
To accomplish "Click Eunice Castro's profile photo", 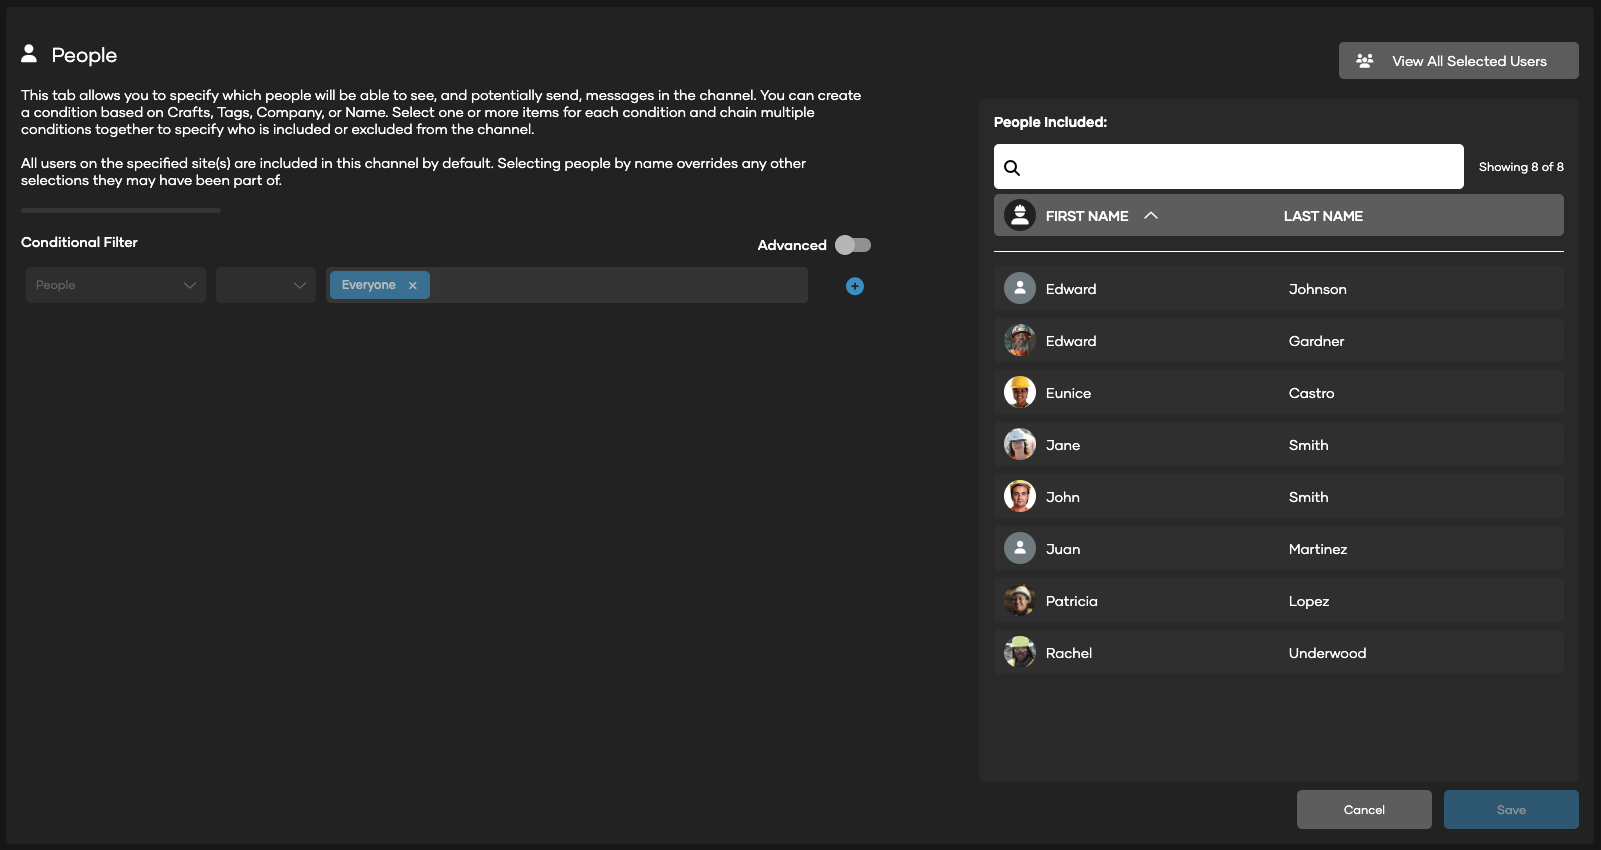I will pyautogui.click(x=1020, y=392).
